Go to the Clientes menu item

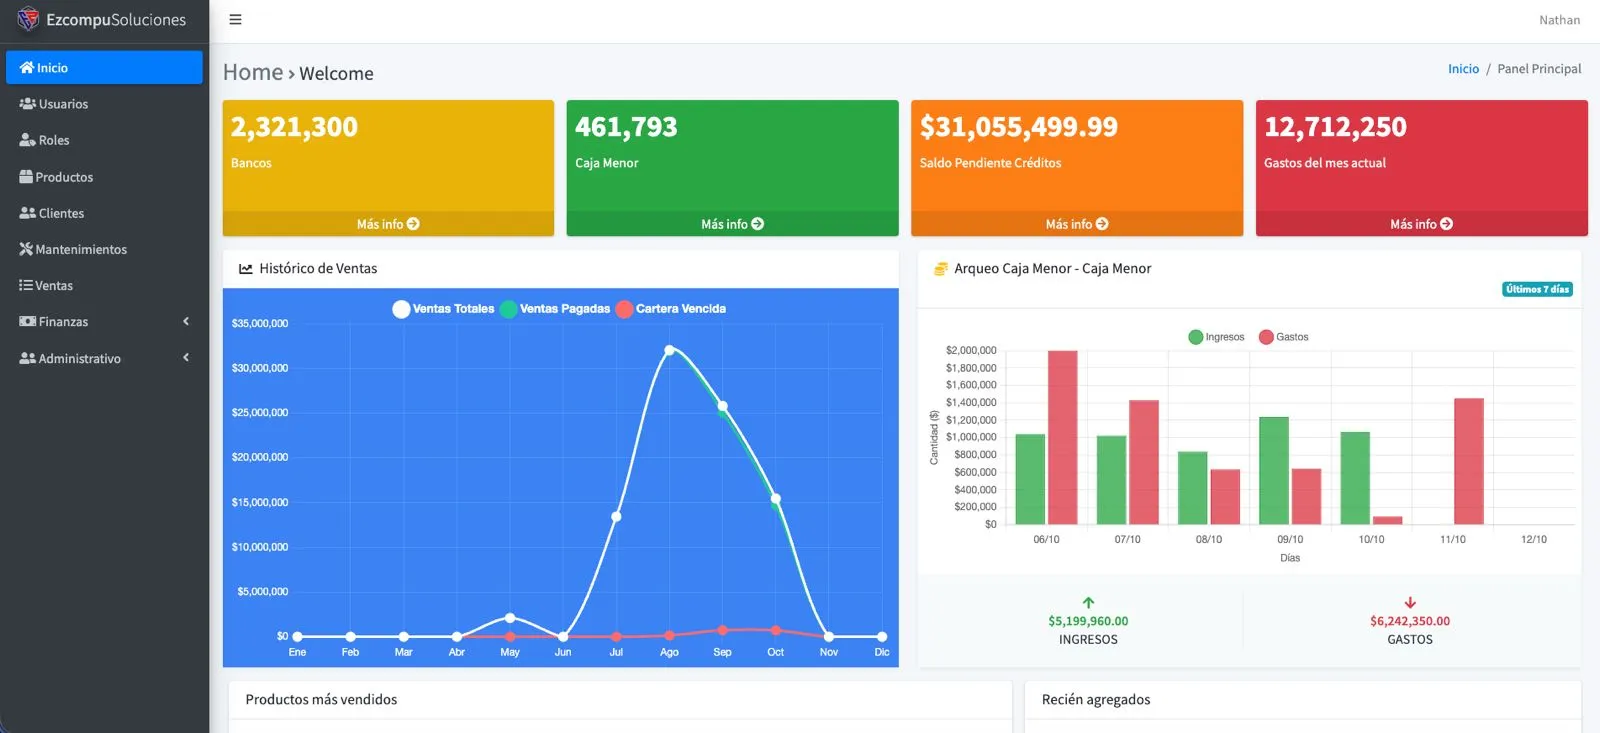point(104,213)
